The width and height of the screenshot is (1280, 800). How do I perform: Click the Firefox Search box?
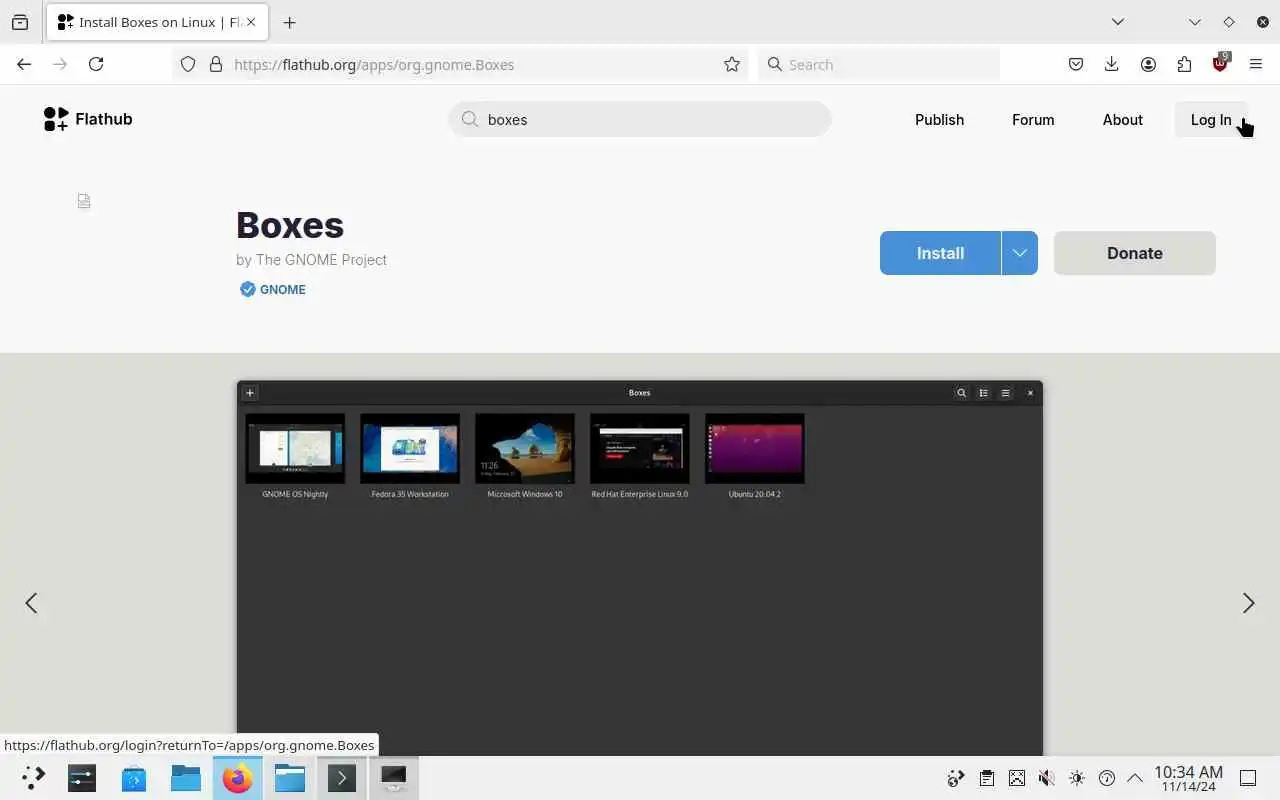(x=878, y=64)
